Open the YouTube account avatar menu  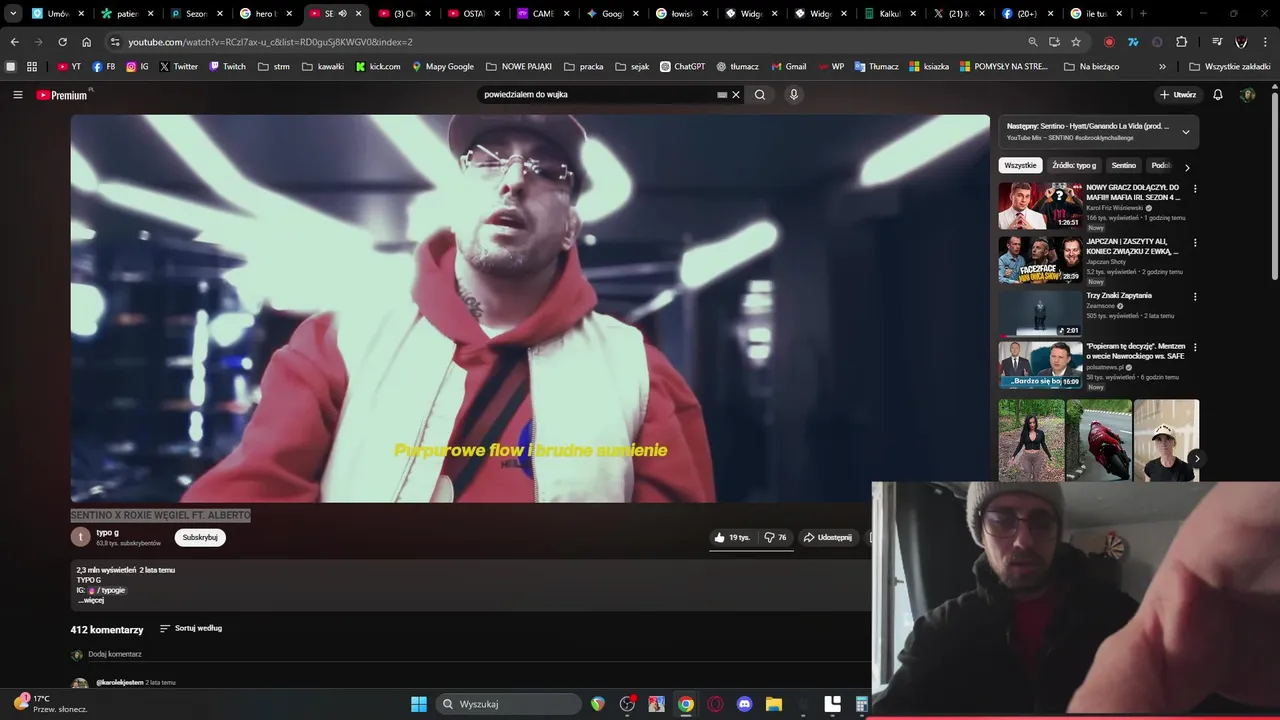1247,95
